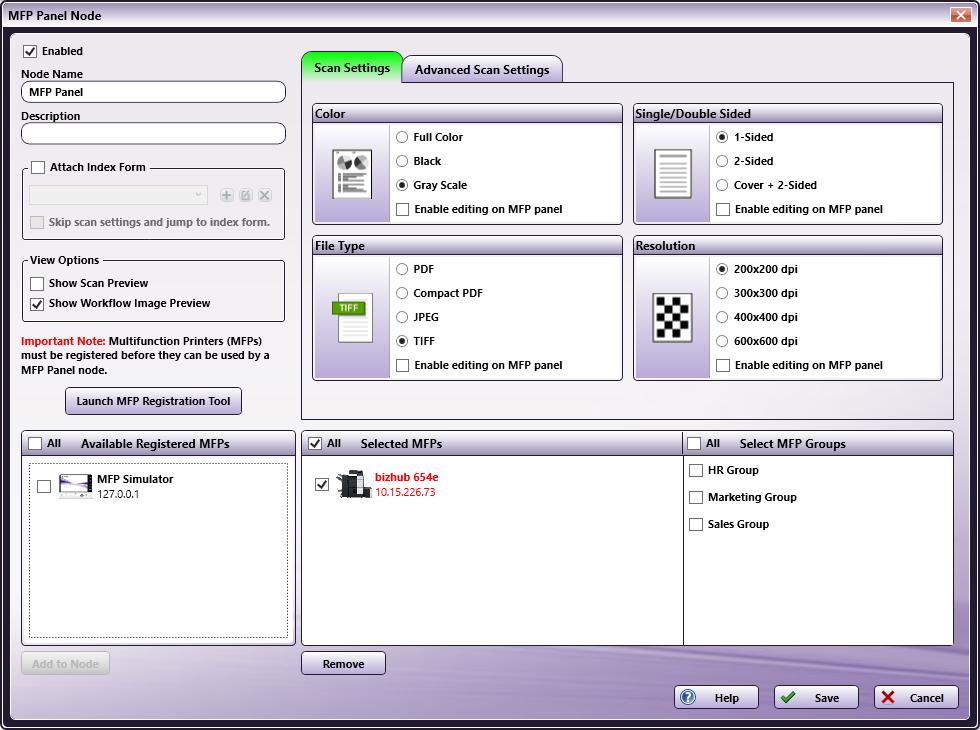Screen dimensions: 980x730
Task: Click the checkerboard Resolution icon
Action: click(672, 317)
